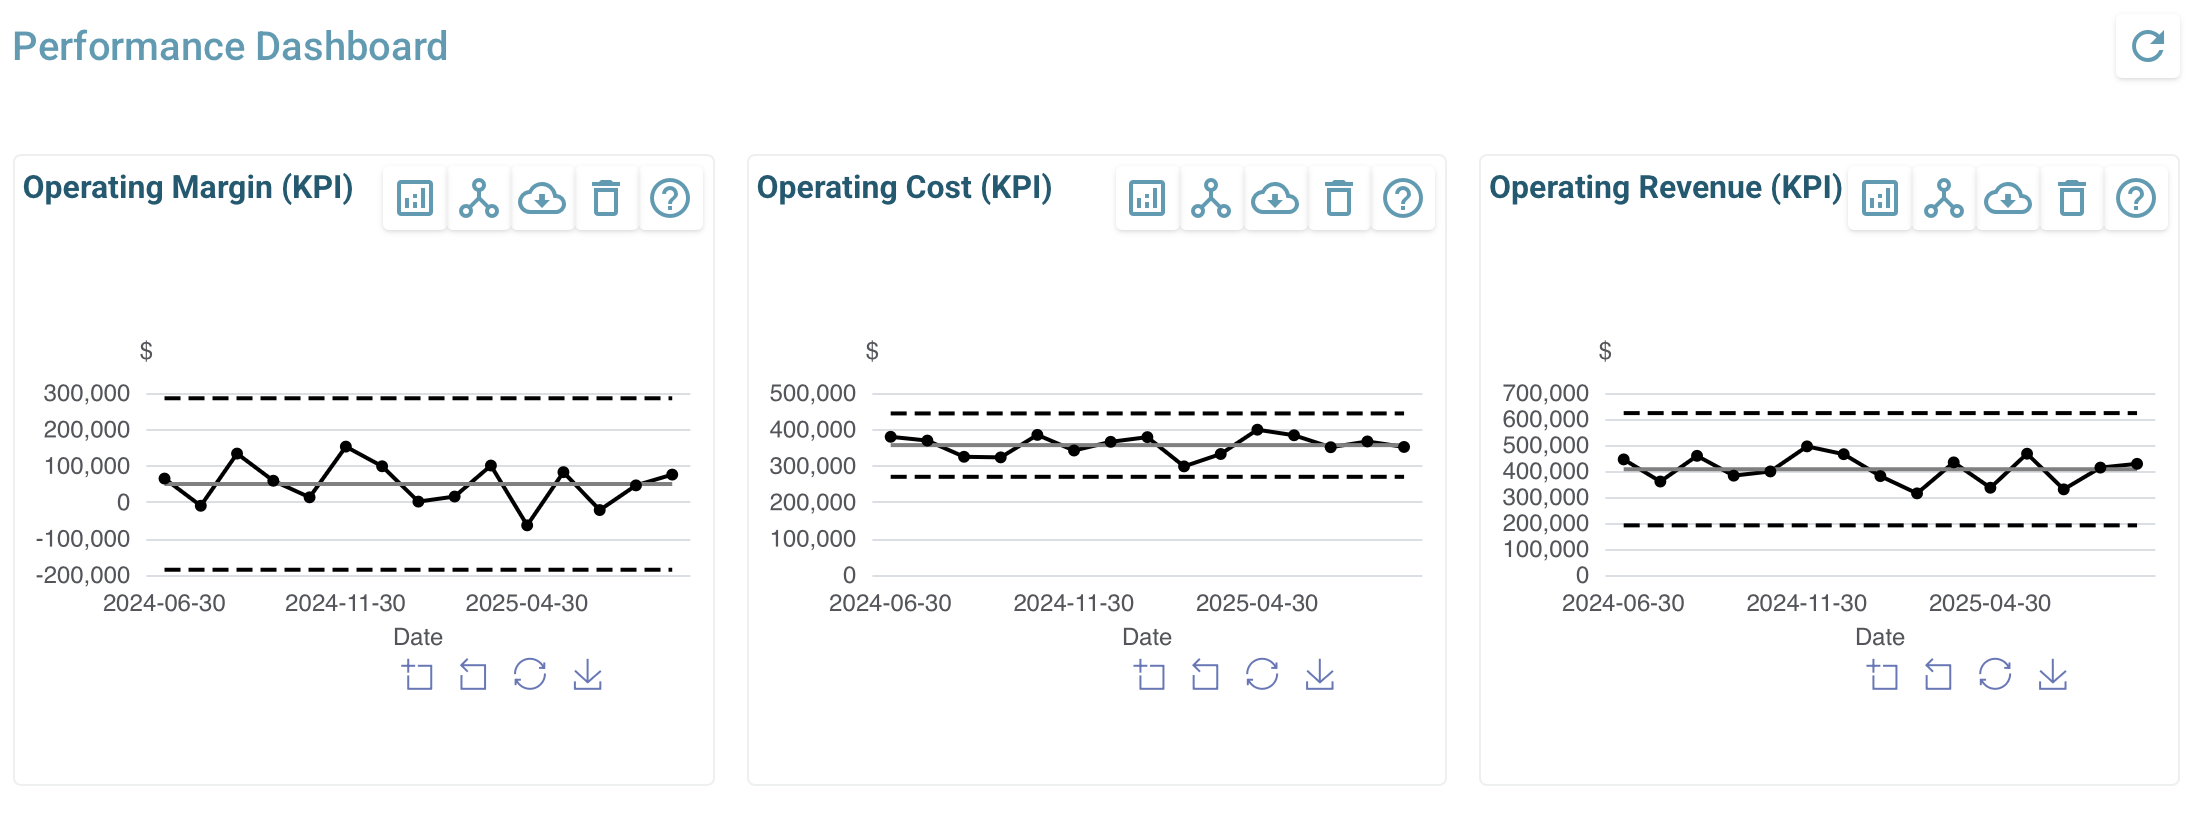Open chart view icon for Operating Cost
Viewport: 2204px width, 832px height.
coord(1147,198)
